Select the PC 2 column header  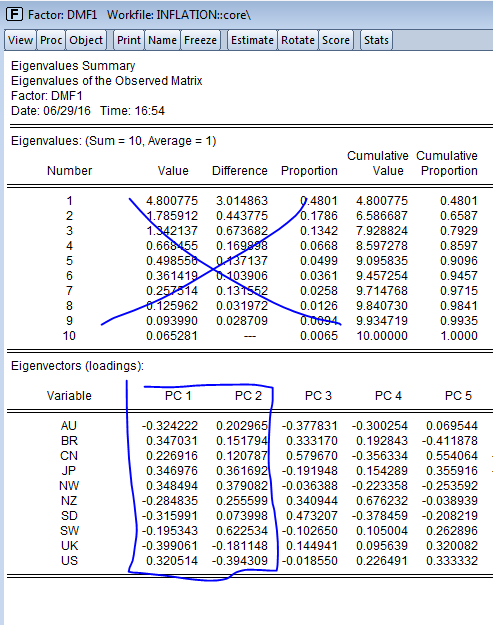tap(248, 396)
